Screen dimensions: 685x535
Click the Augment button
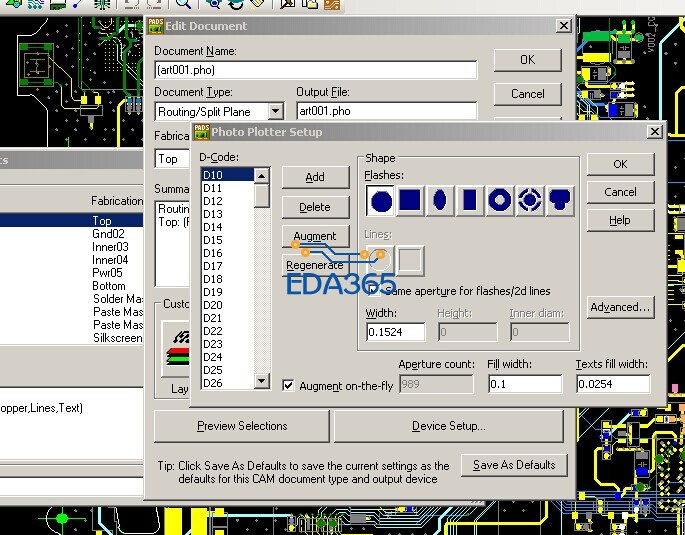[315, 236]
